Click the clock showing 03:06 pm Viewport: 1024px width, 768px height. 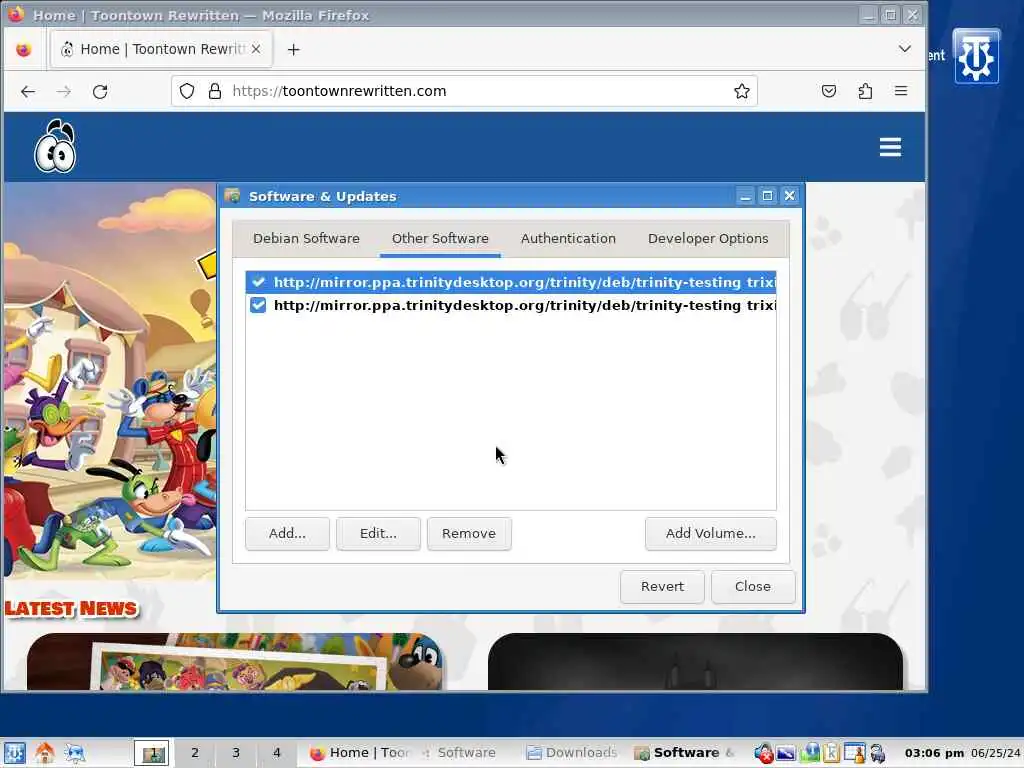click(934, 753)
